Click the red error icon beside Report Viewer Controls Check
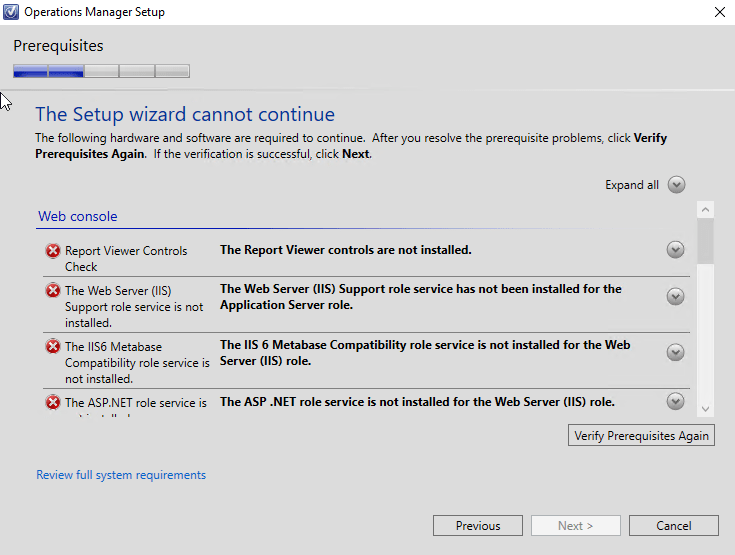Image resolution: width=735 pixels, height=555 pixels. click(x=52, y=251)
